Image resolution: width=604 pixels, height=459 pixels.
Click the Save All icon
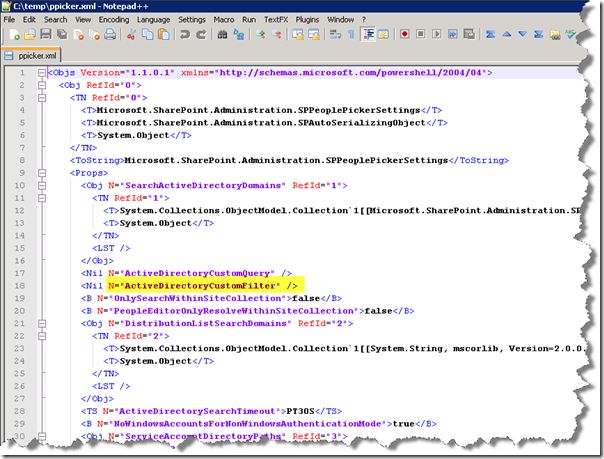pos(62,35)
